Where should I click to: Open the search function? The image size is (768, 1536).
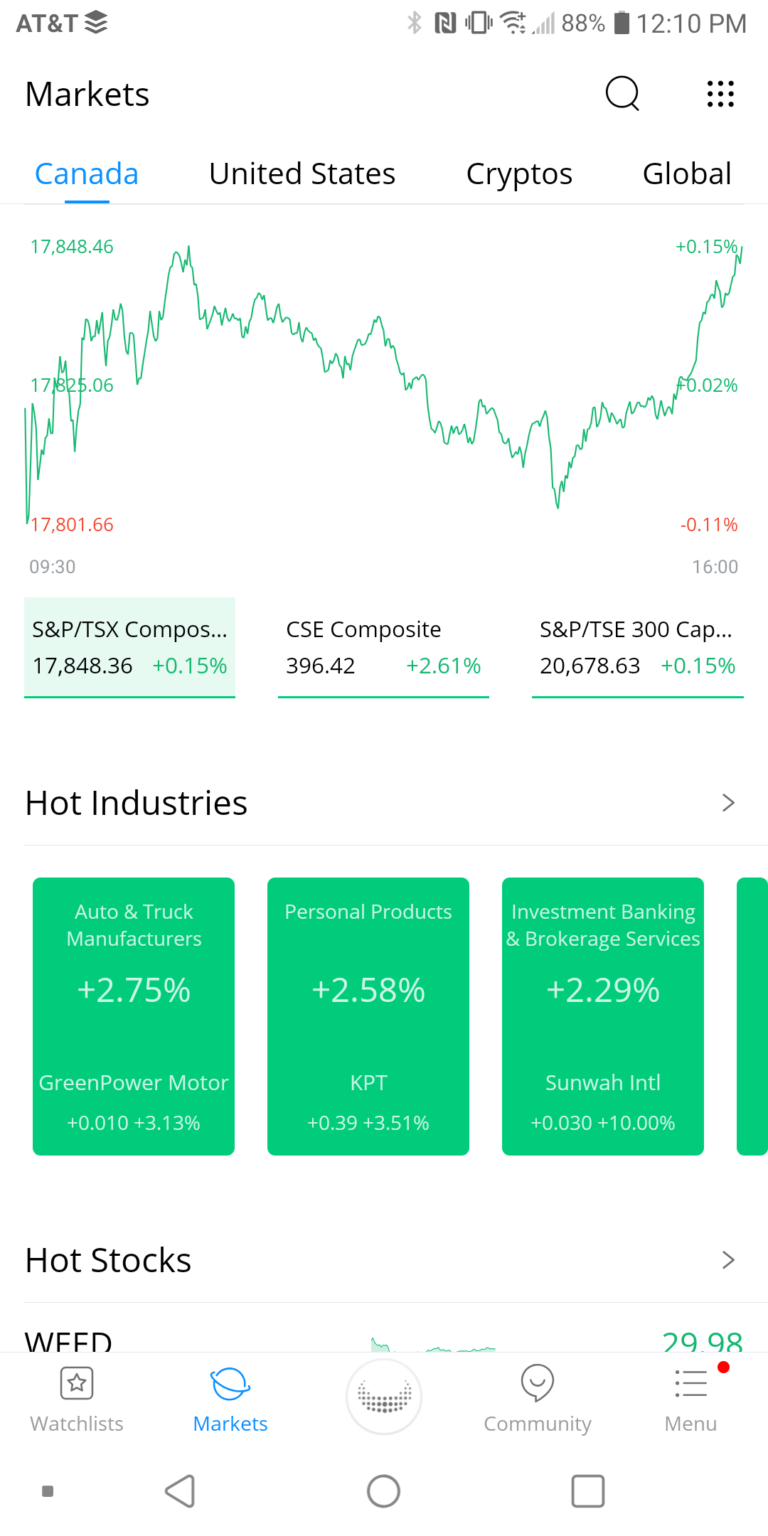pyautogui.click(x=622, y=94)
